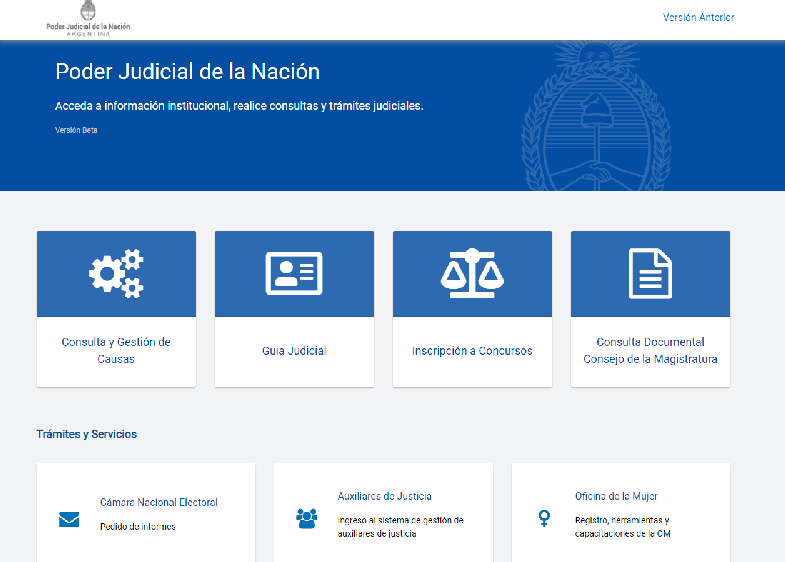The height and width of the screenshot is (562, 785).
Task: Open the Oficina de la Mujer heading
Action: click(x=616, y=496)
